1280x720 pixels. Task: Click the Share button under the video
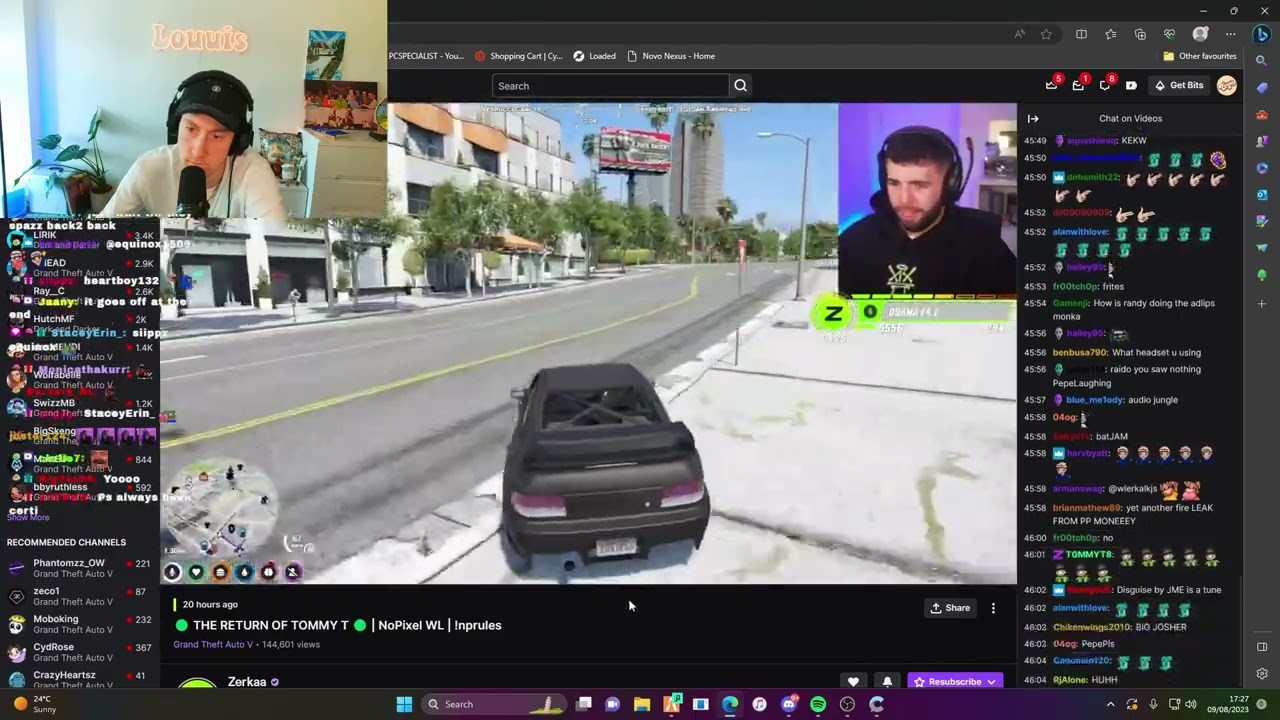950,608
